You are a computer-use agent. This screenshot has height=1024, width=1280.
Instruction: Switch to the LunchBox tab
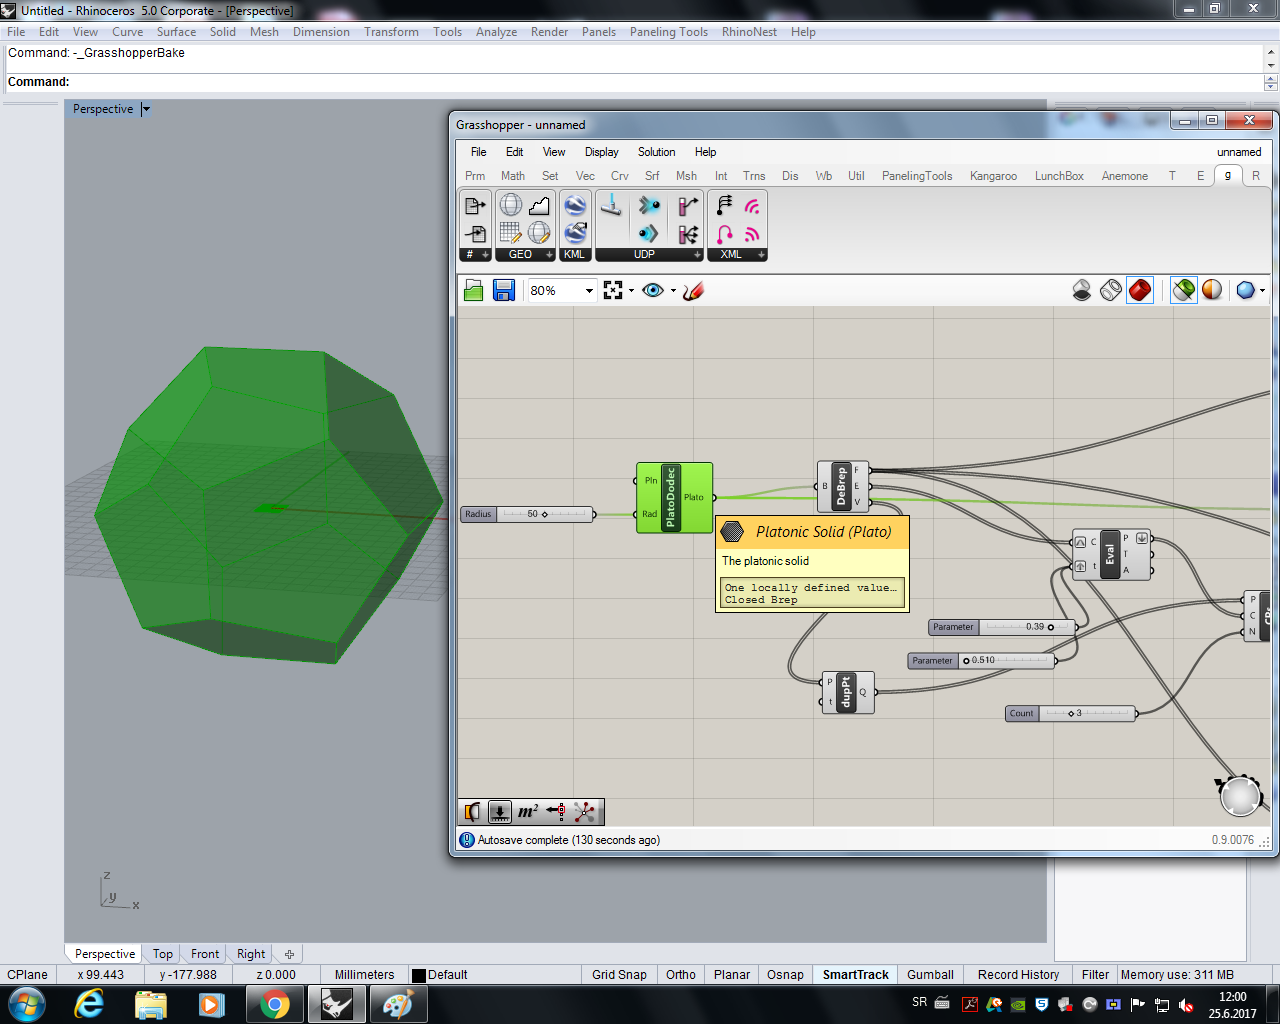(x=1059, y=176)
